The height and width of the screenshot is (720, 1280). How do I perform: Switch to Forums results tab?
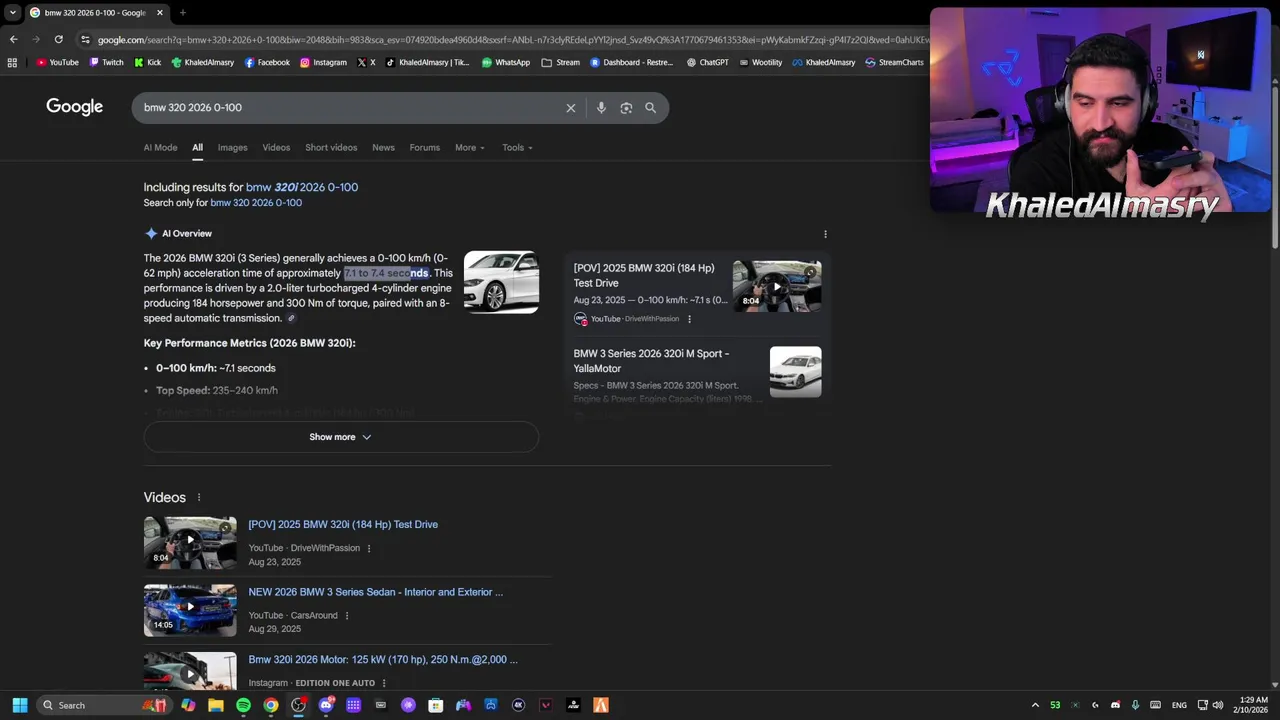tap(424, 147)
